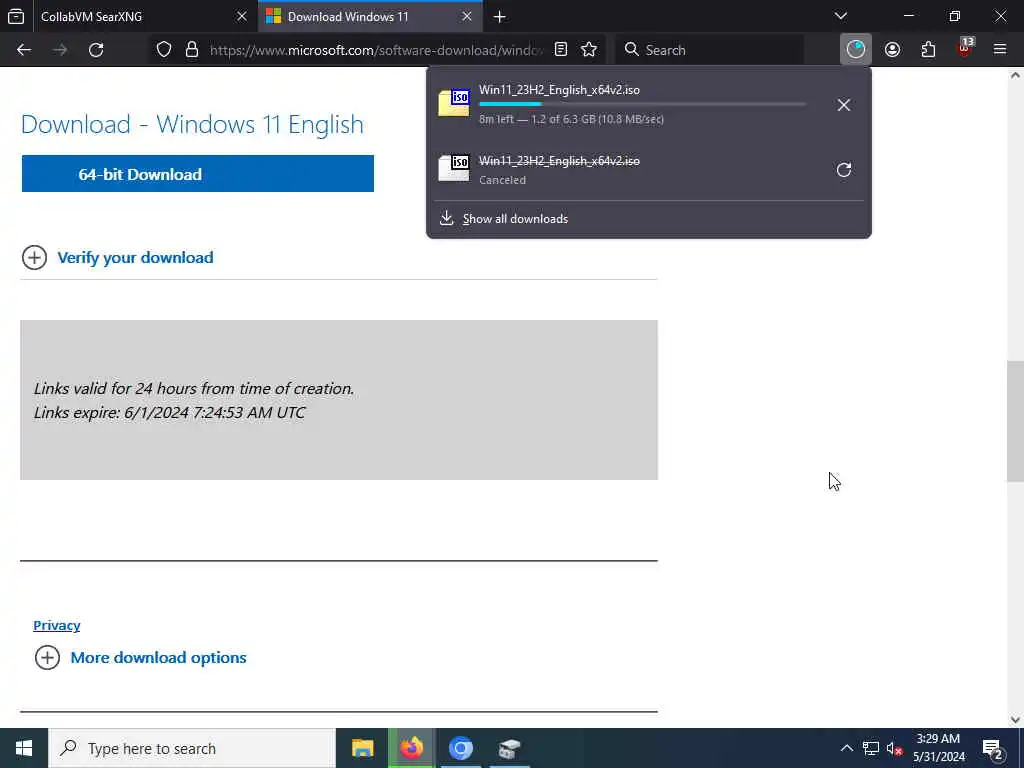Open Firefox View at the tab strip start
1024x768 pixels.
(x=16, y=16)
